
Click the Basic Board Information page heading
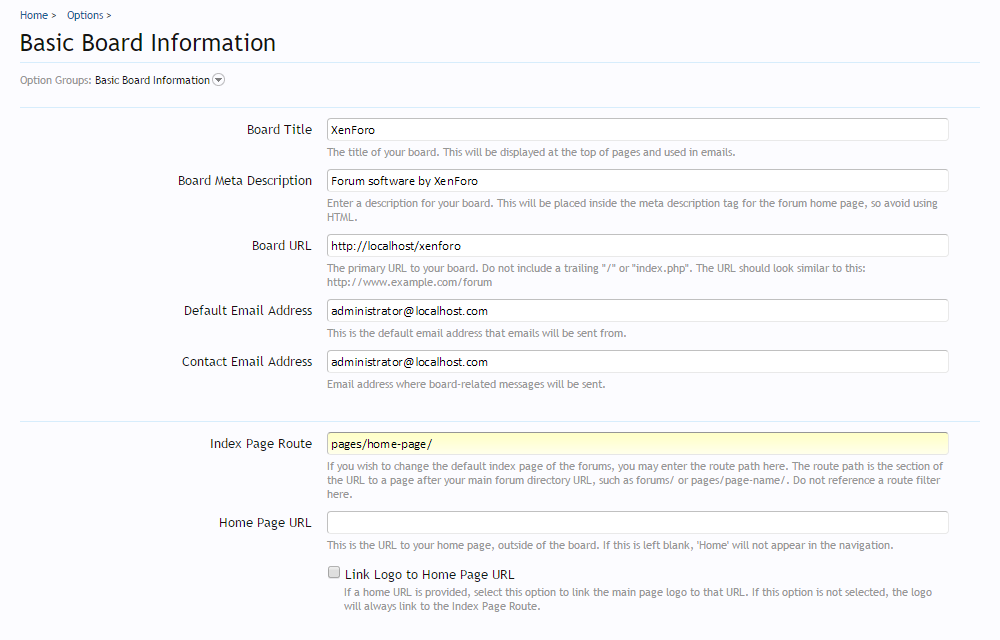click(148, 43)
